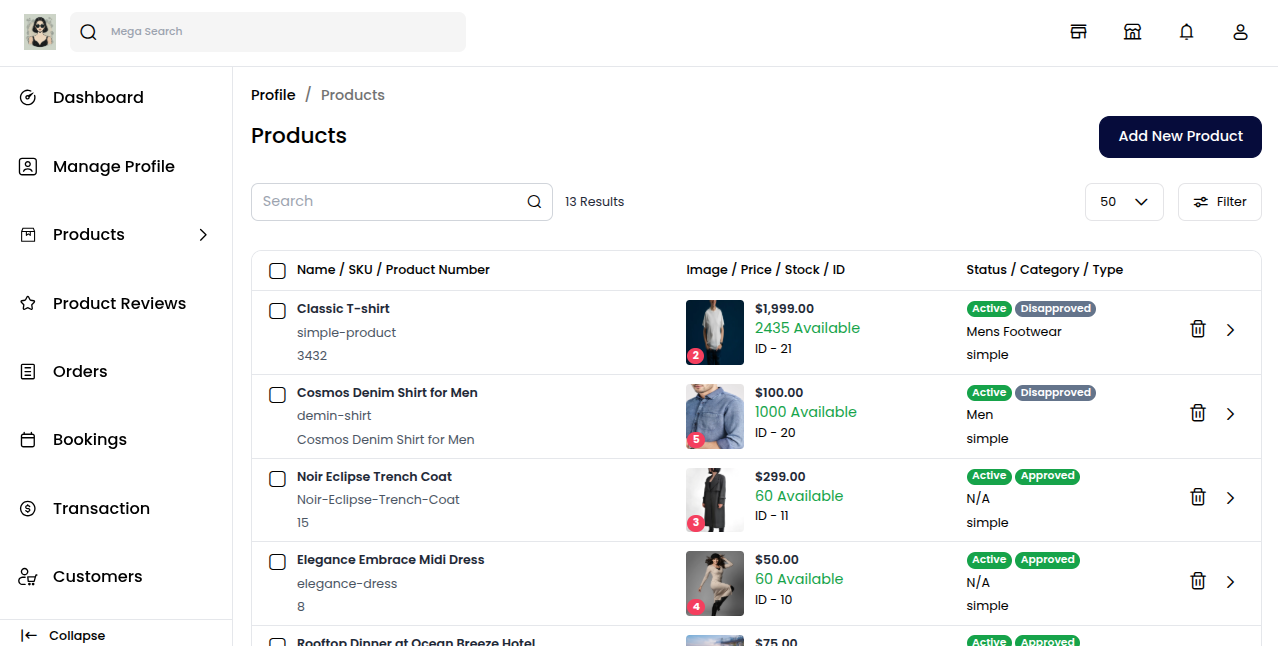Click the Add New Product button
This screenshot has width=1278, height=646.
(1180, 137)
